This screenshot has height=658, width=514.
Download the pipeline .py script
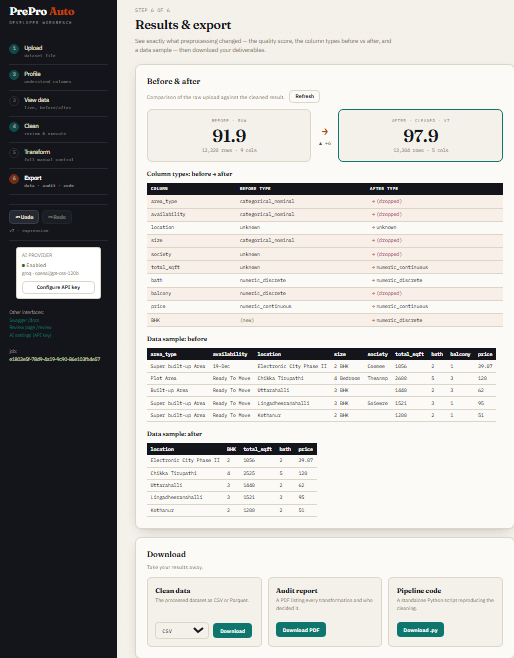pyautogui.click(x=420, y=630)
